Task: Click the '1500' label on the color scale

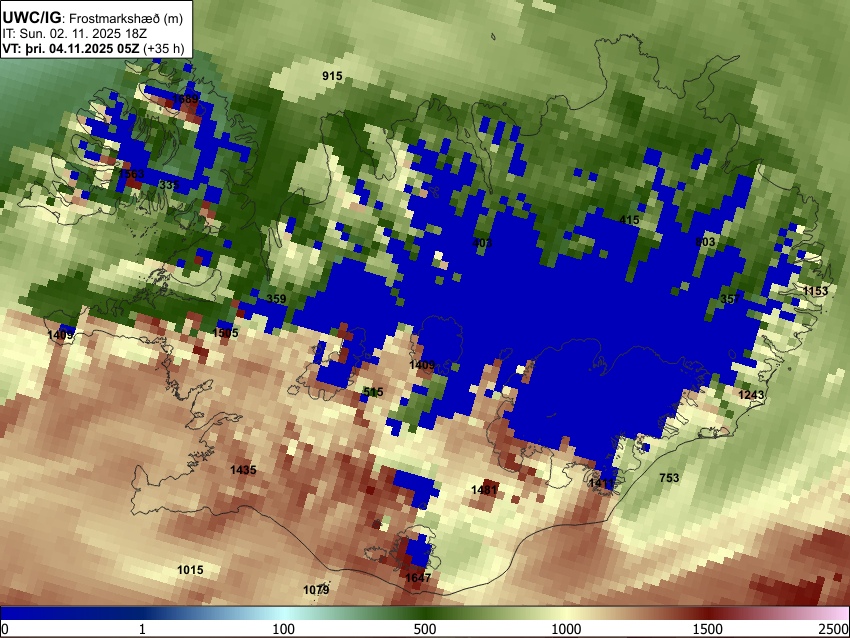Action: [x=708, y=629]
